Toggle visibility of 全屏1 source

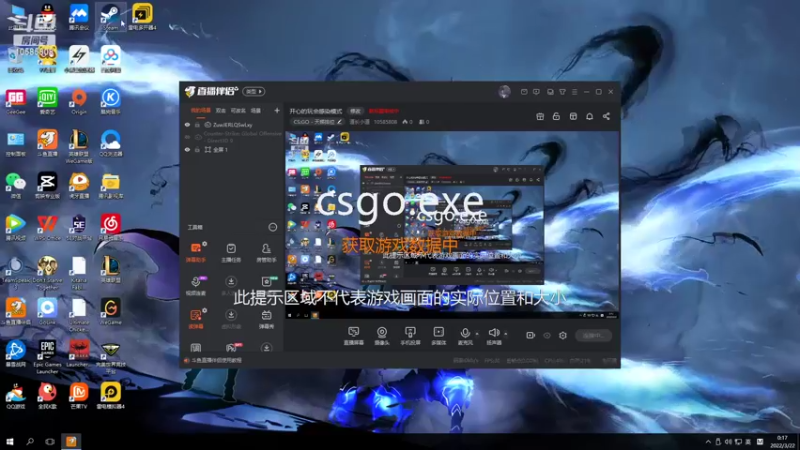[187, 149]
